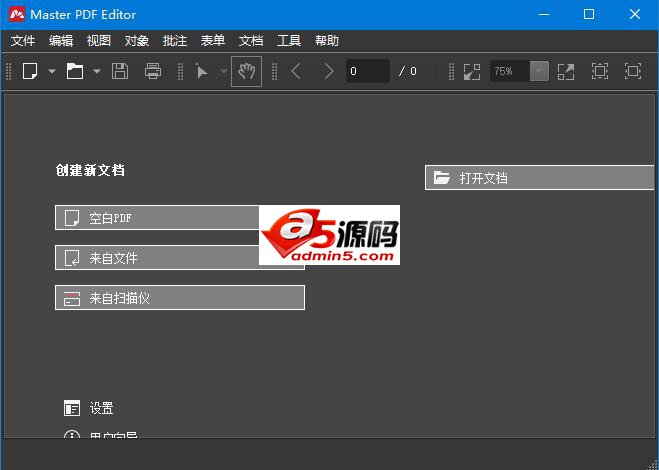Go to the next page arrow
Viewport: 659px width, 470px height.
328,71
